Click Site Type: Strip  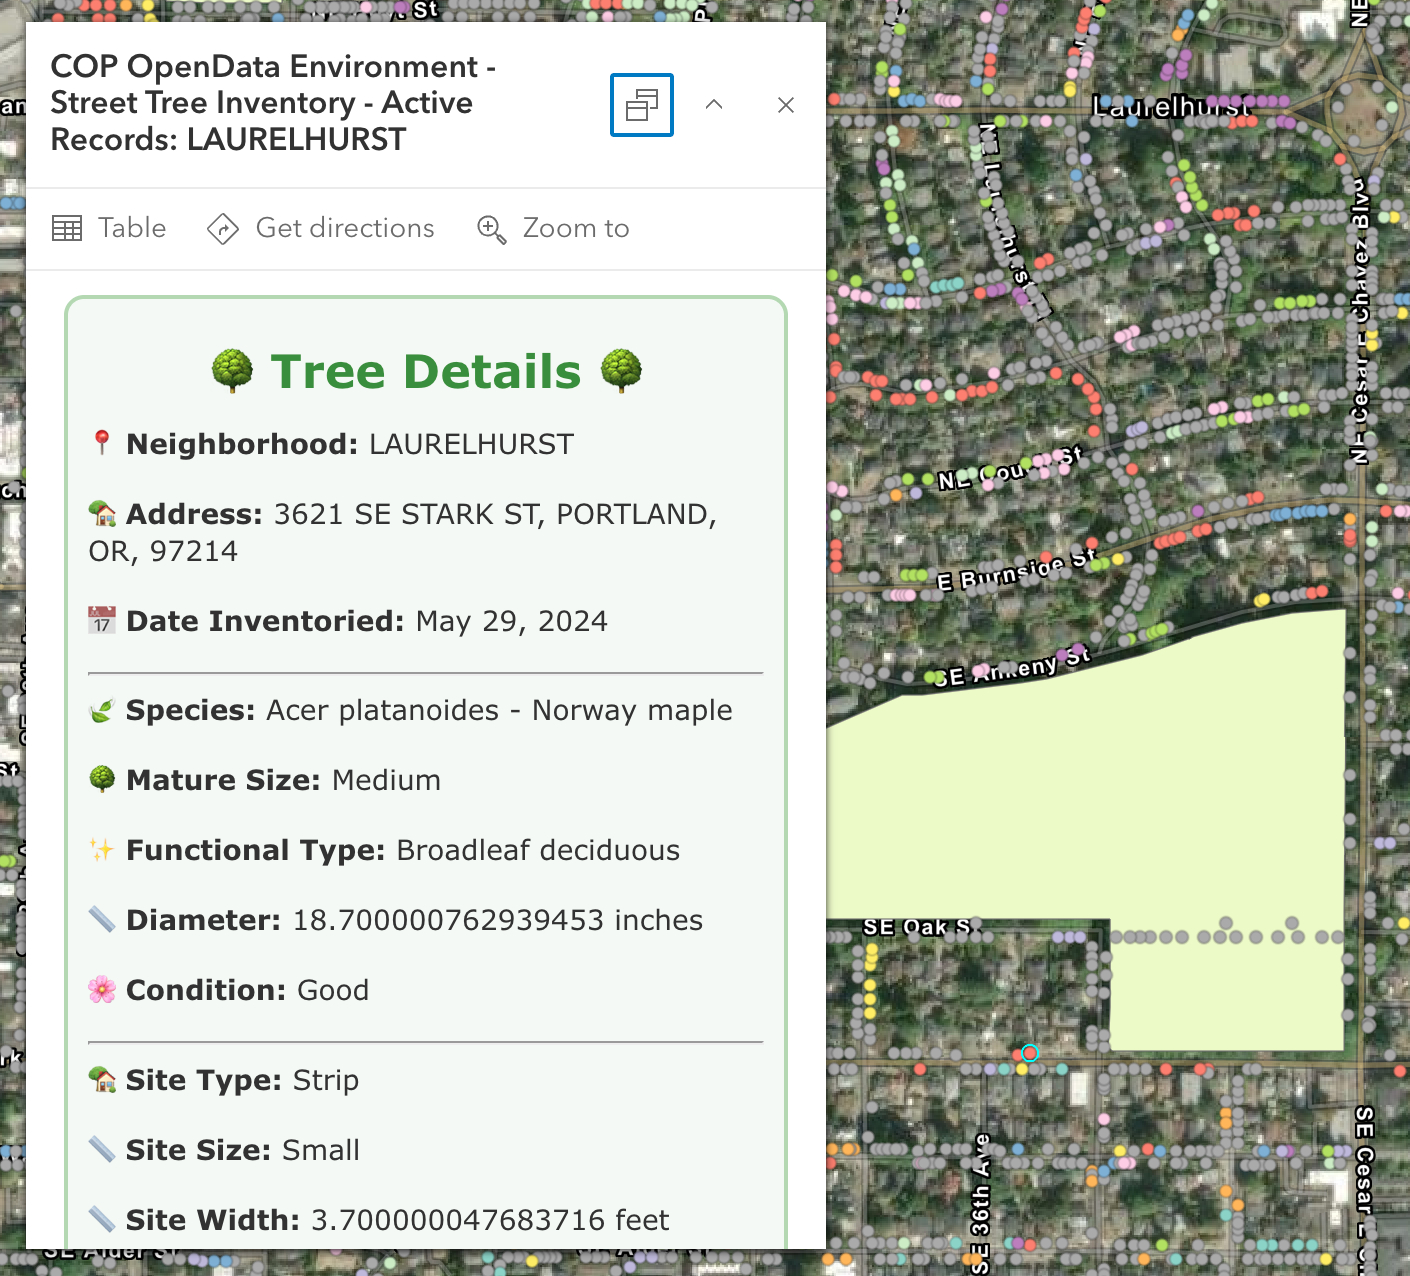(224, 1080)
